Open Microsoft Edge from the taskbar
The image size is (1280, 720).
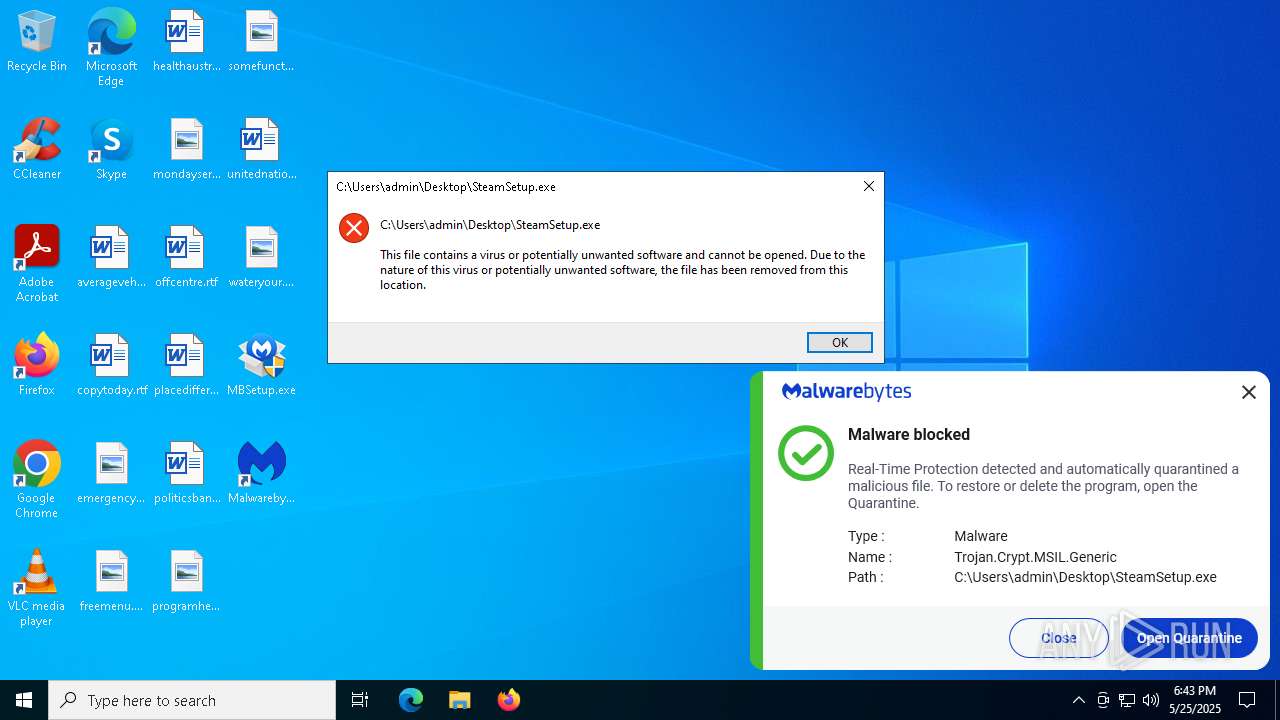(x=411, y=700)
